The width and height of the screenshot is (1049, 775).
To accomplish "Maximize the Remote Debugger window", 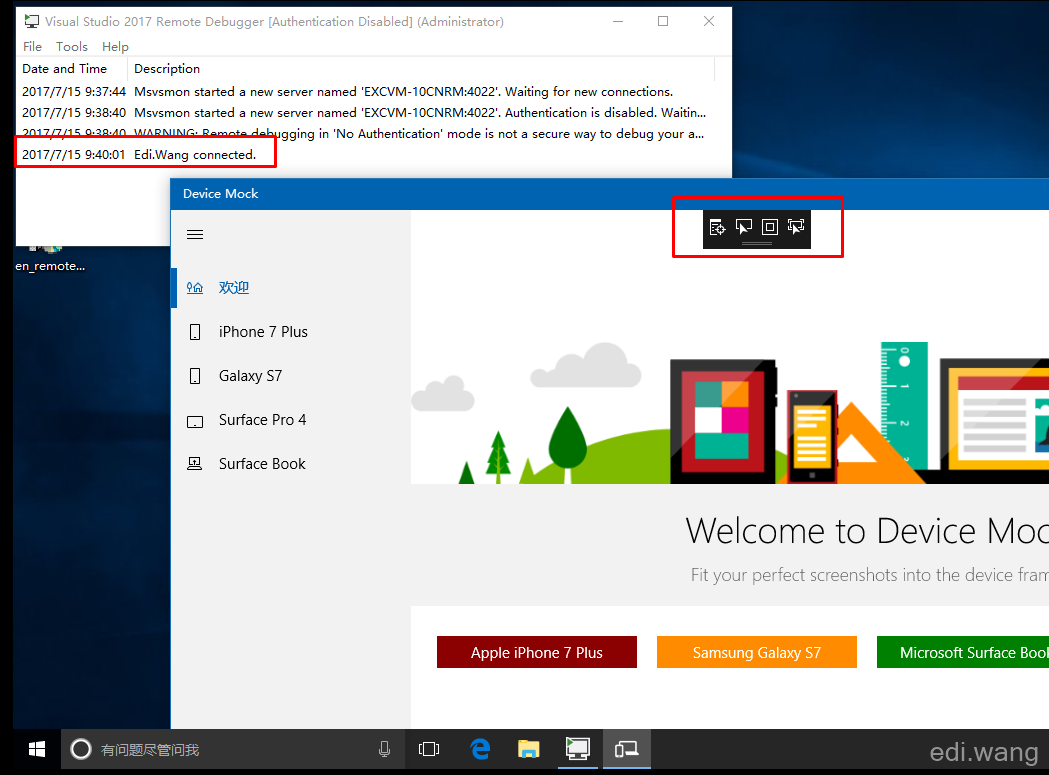I will point(663,21).
